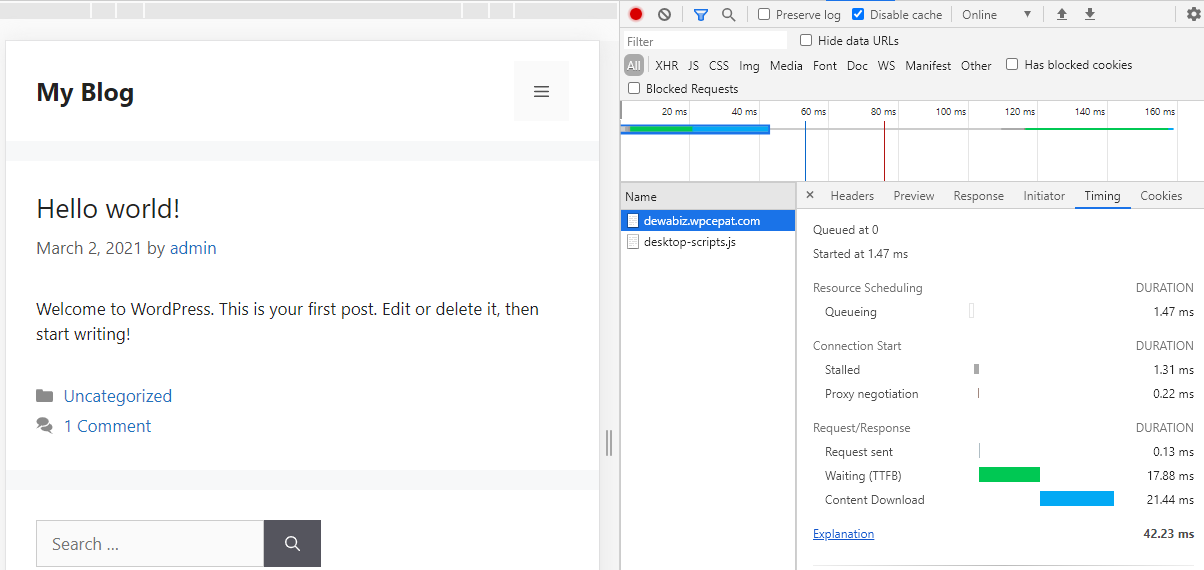
Task: Uncheck the Disable cache checkbox
Action: 858,15
